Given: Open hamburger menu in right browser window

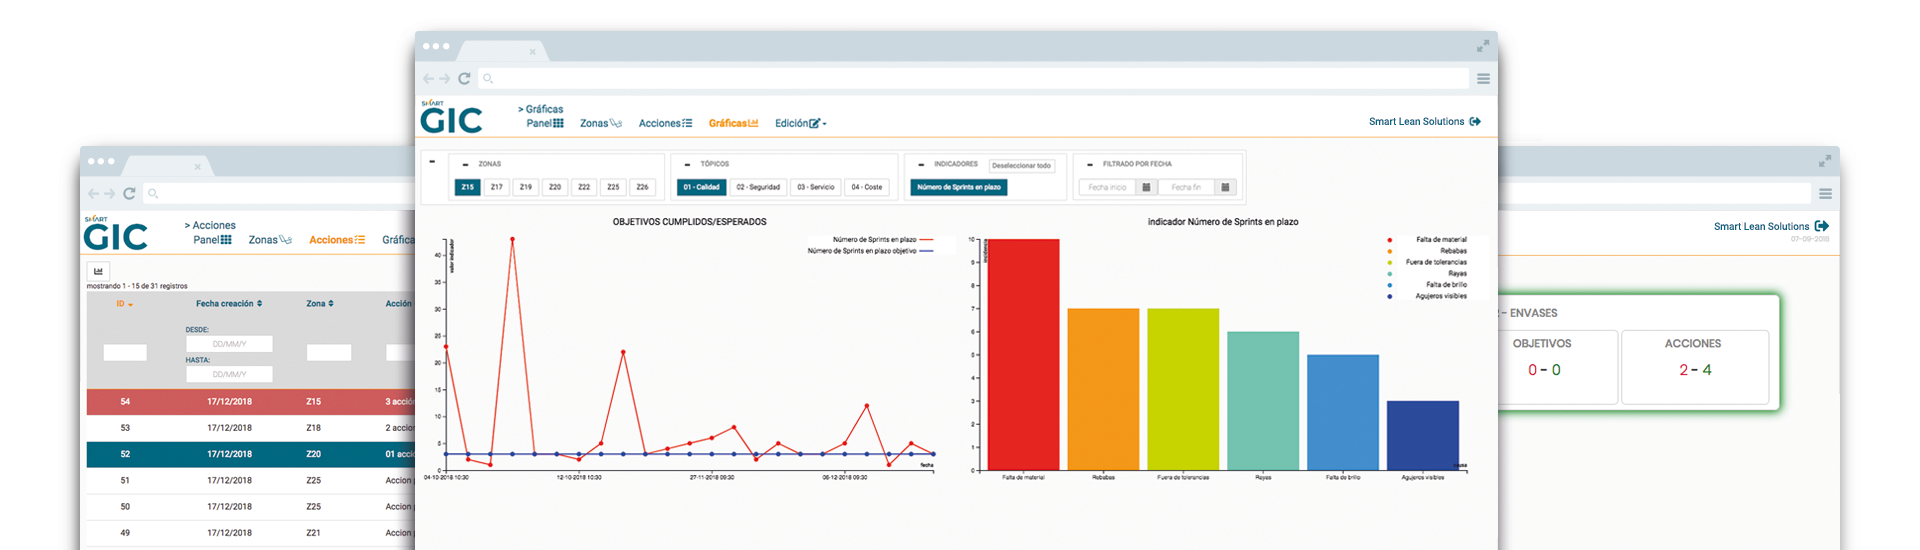Looking at the screenshot, I should [1825, 194].
